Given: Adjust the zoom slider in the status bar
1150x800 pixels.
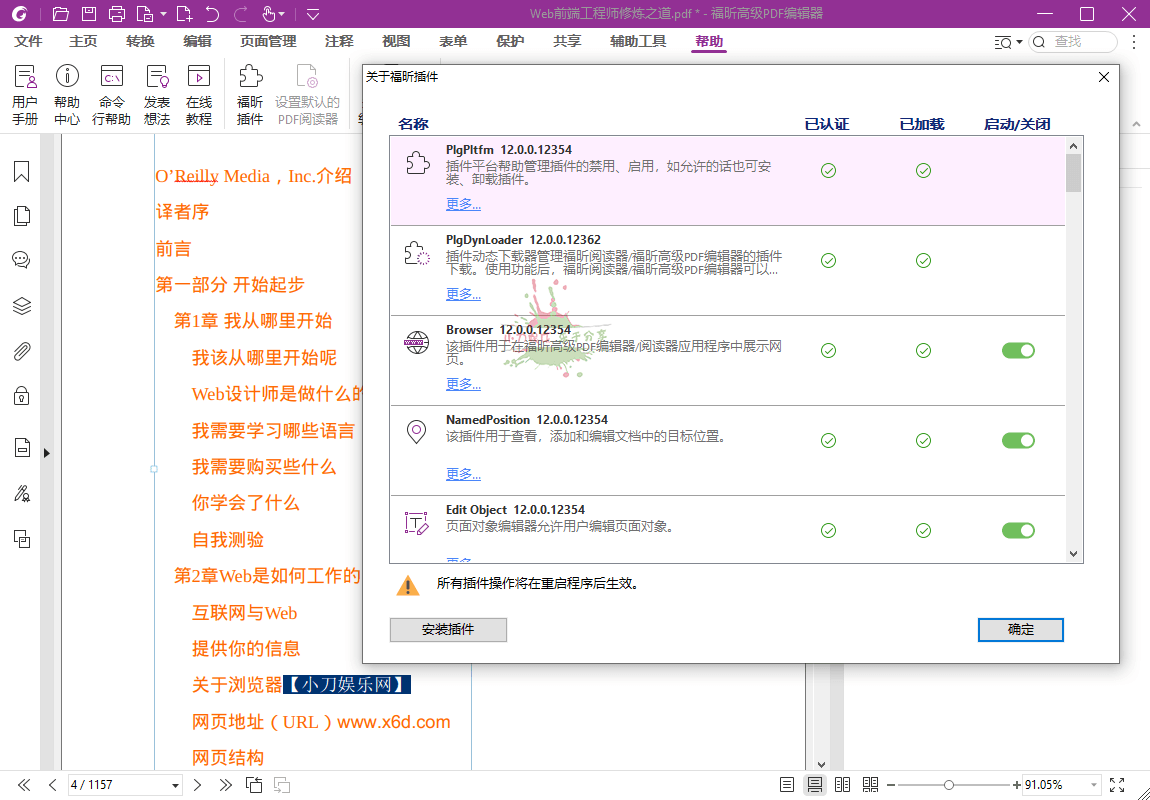Looking at the screenshot, I should coord(949,784).
